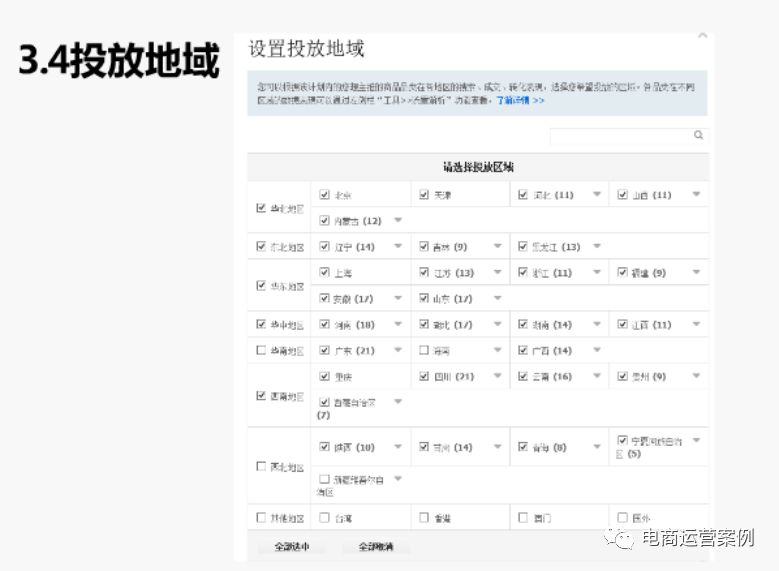The image size is (779, 571).
Task: Uncheck the 安徽 (17) checkbox
Action: click(x=324, y=298)
